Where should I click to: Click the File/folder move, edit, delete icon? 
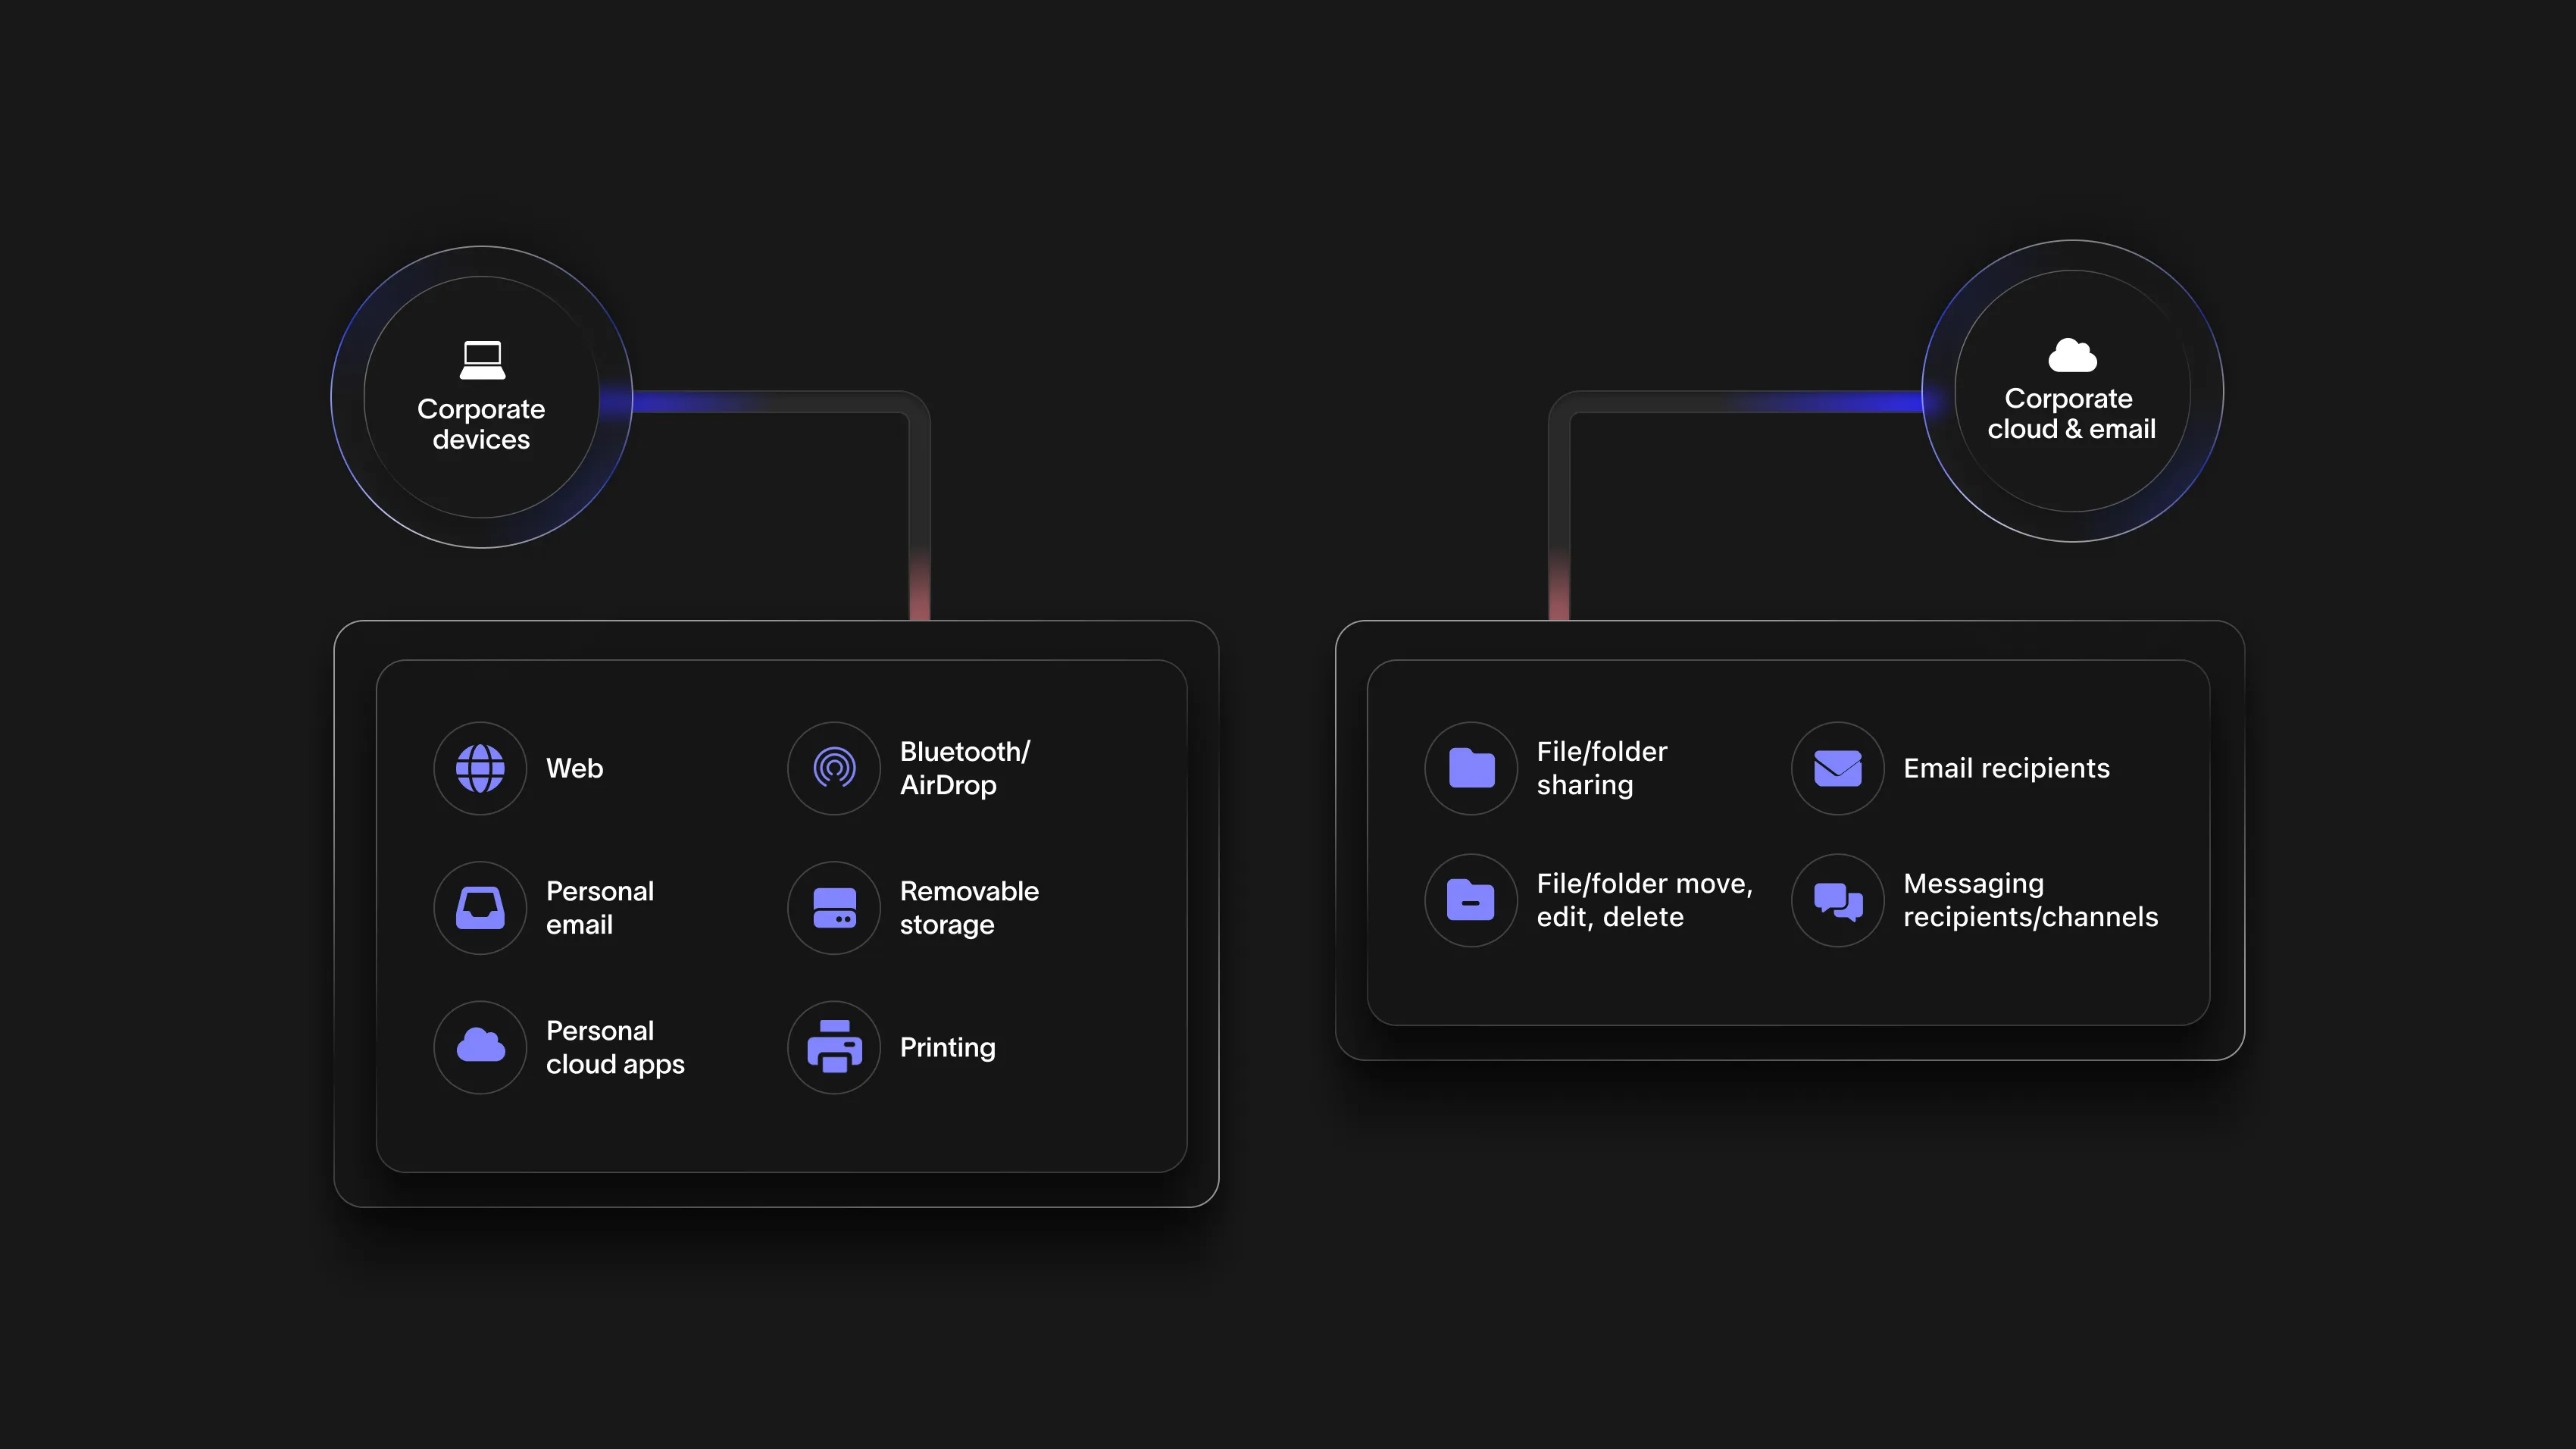pos(1470,899)
